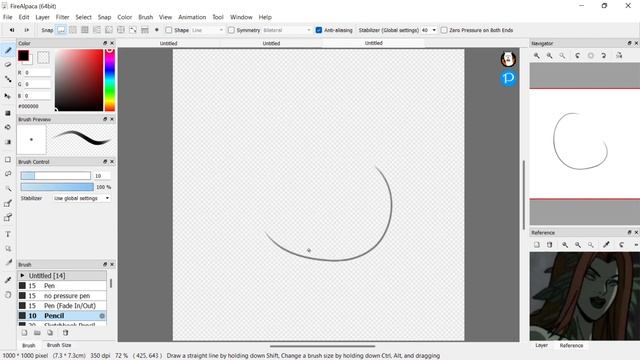
Task: Select the Fill rectangle tool
Action: (x=8, y=113)
